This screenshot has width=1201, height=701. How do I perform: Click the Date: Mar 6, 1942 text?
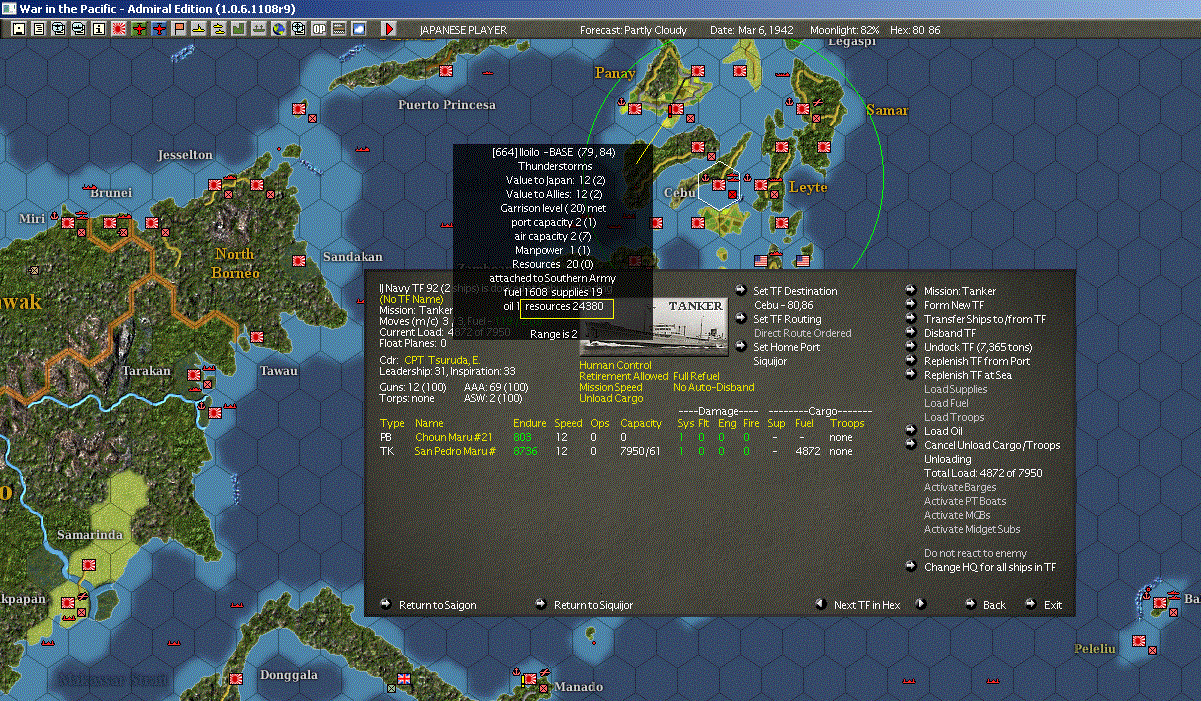[x=752, y=30]
